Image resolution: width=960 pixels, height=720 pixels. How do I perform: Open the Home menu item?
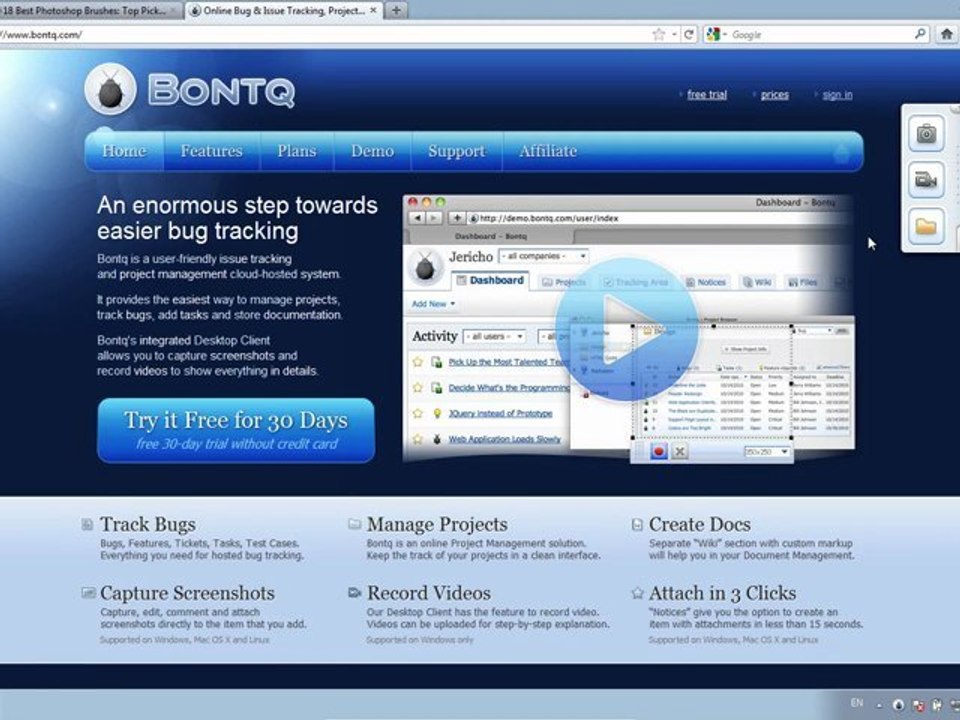click(x=124, y=151)
